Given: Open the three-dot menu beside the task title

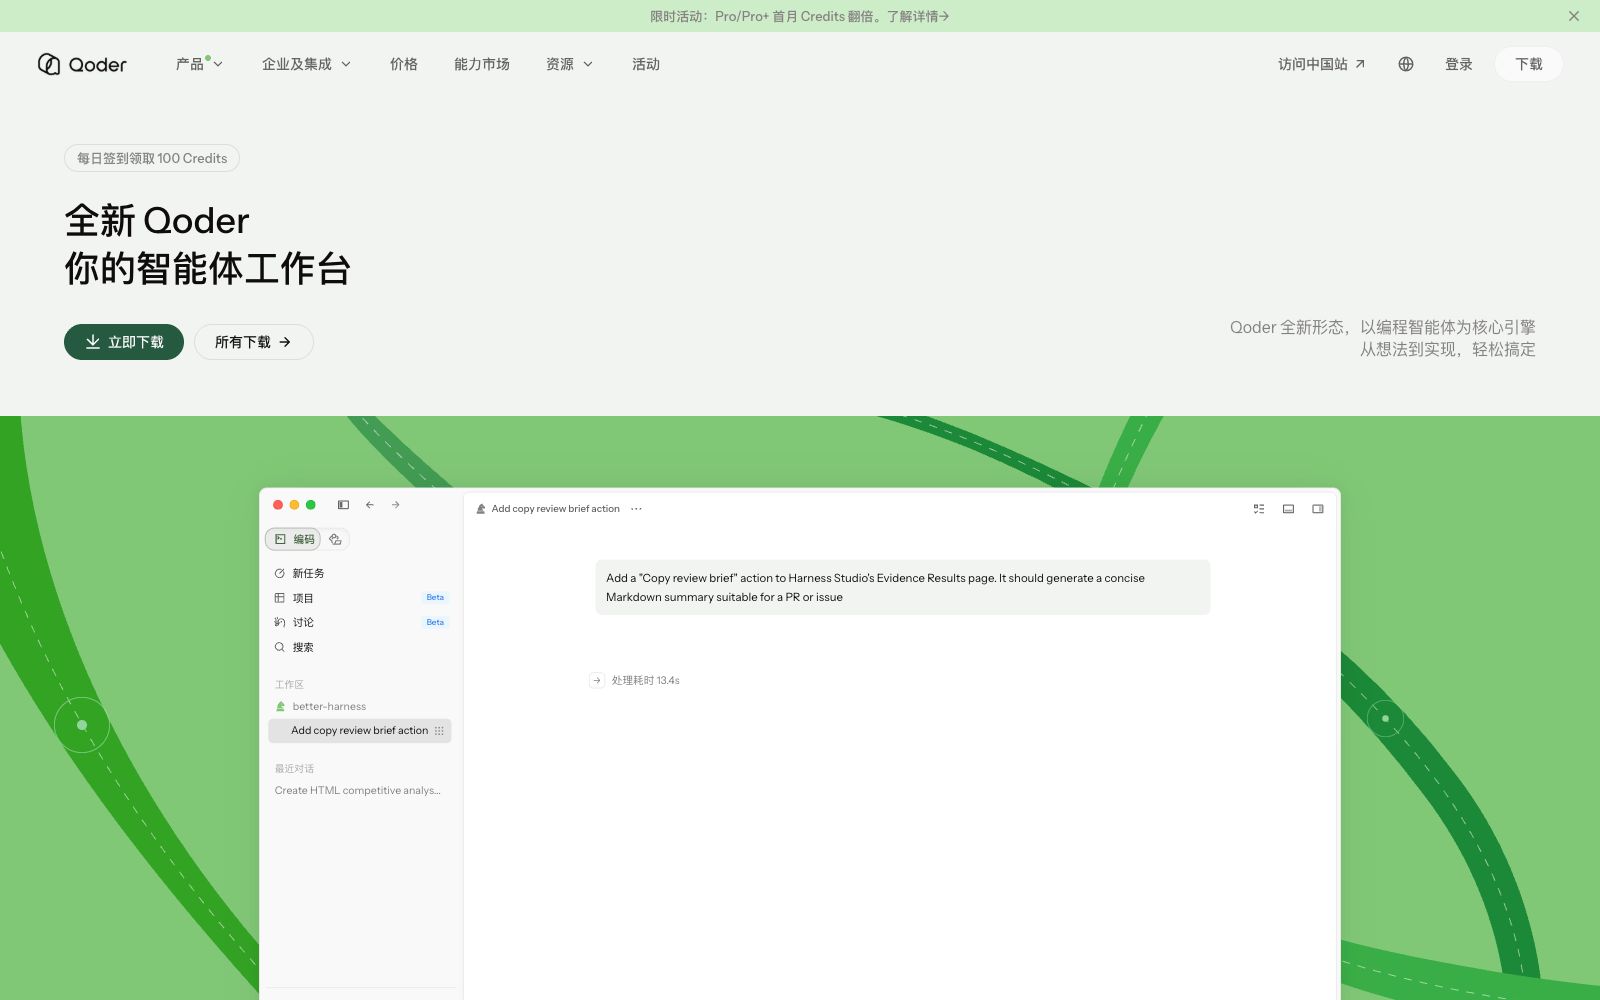Looking at the screenshot, I should pyautogui.click(x=636, y=509).
